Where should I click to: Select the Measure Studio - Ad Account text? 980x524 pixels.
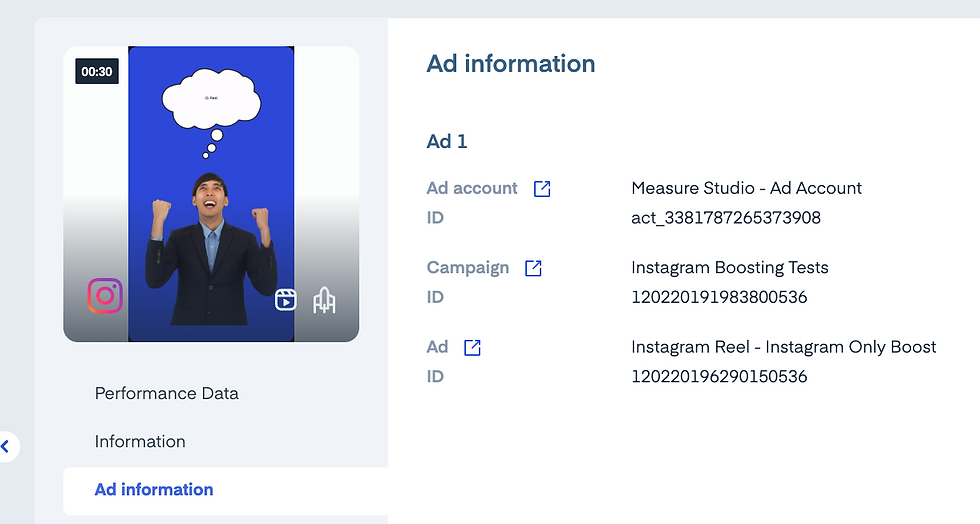tap(746, 188)
